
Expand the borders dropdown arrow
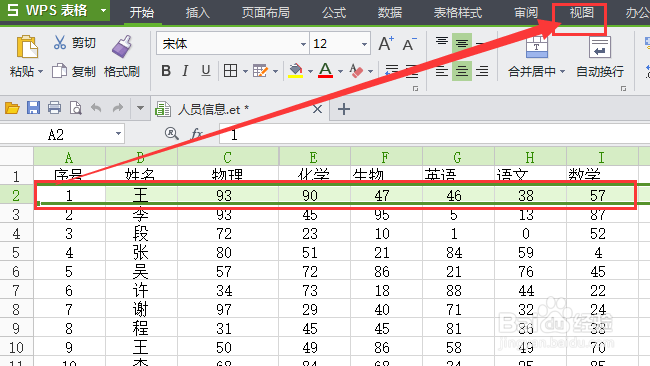[x=245, y=72]
